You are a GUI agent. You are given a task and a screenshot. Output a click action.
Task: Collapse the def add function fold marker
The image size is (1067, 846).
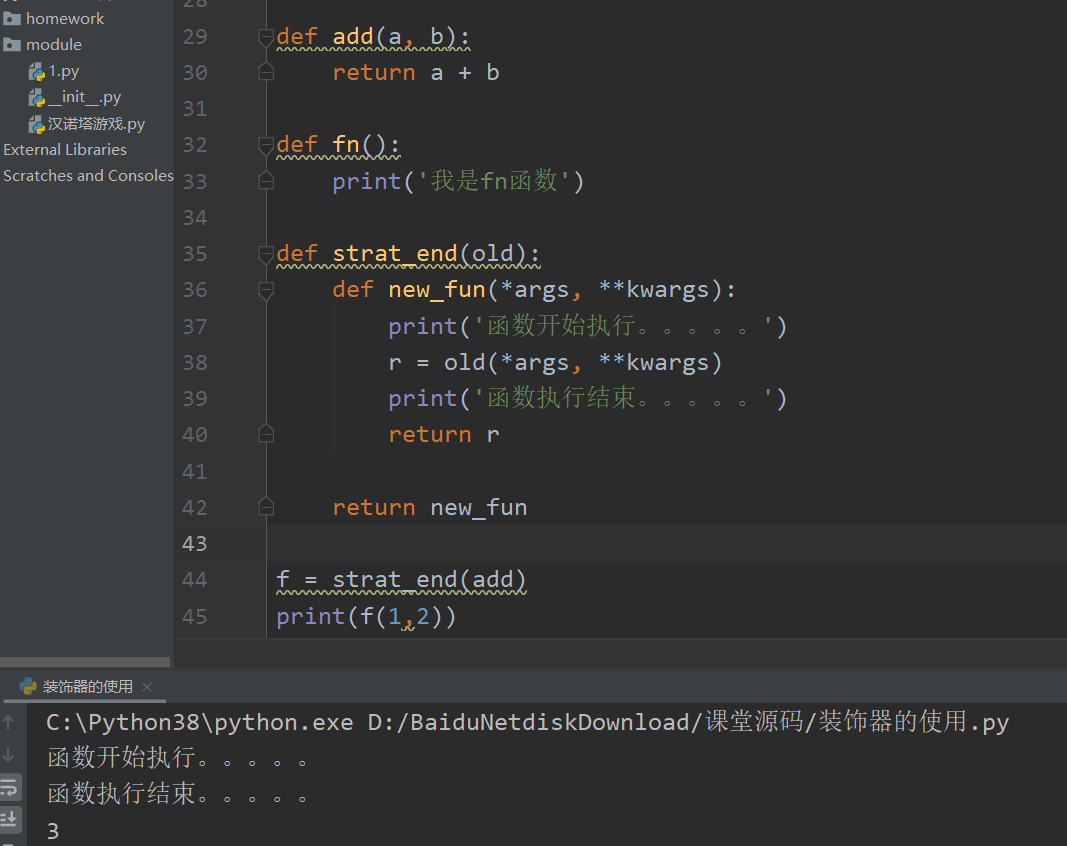click(266, 37)
